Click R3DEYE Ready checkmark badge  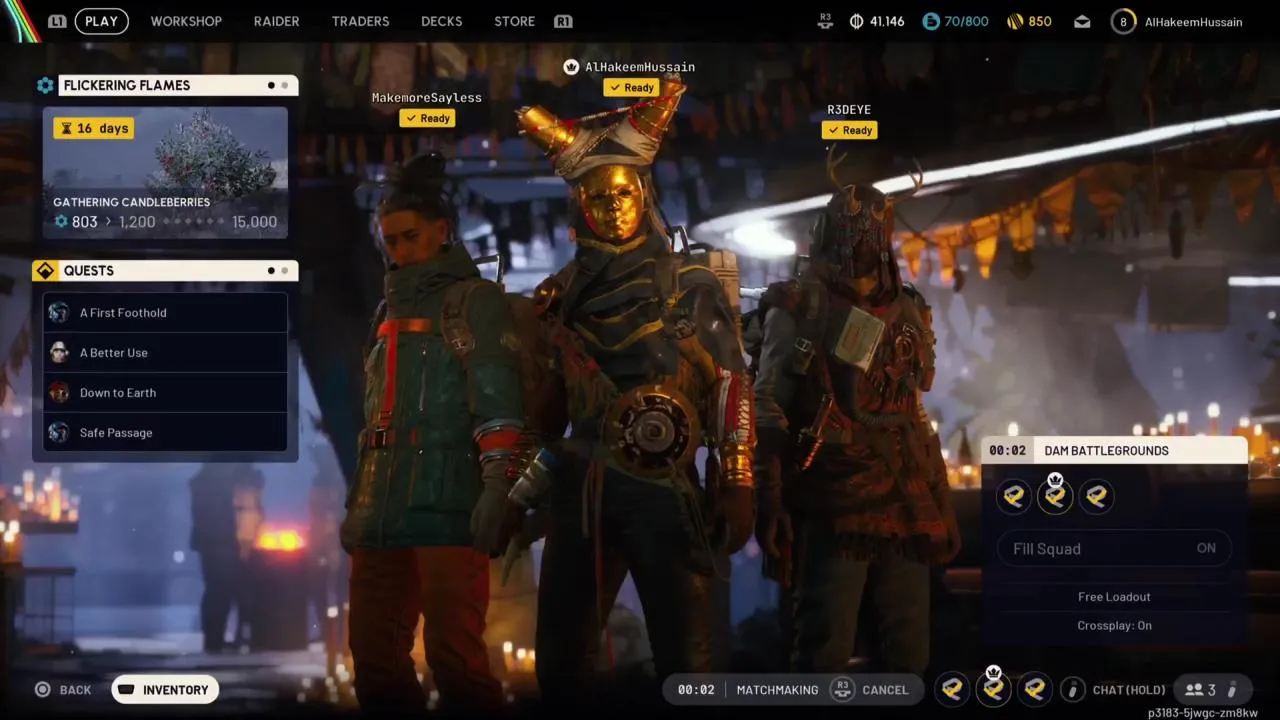pyautogui.click(x=849, y=130)
